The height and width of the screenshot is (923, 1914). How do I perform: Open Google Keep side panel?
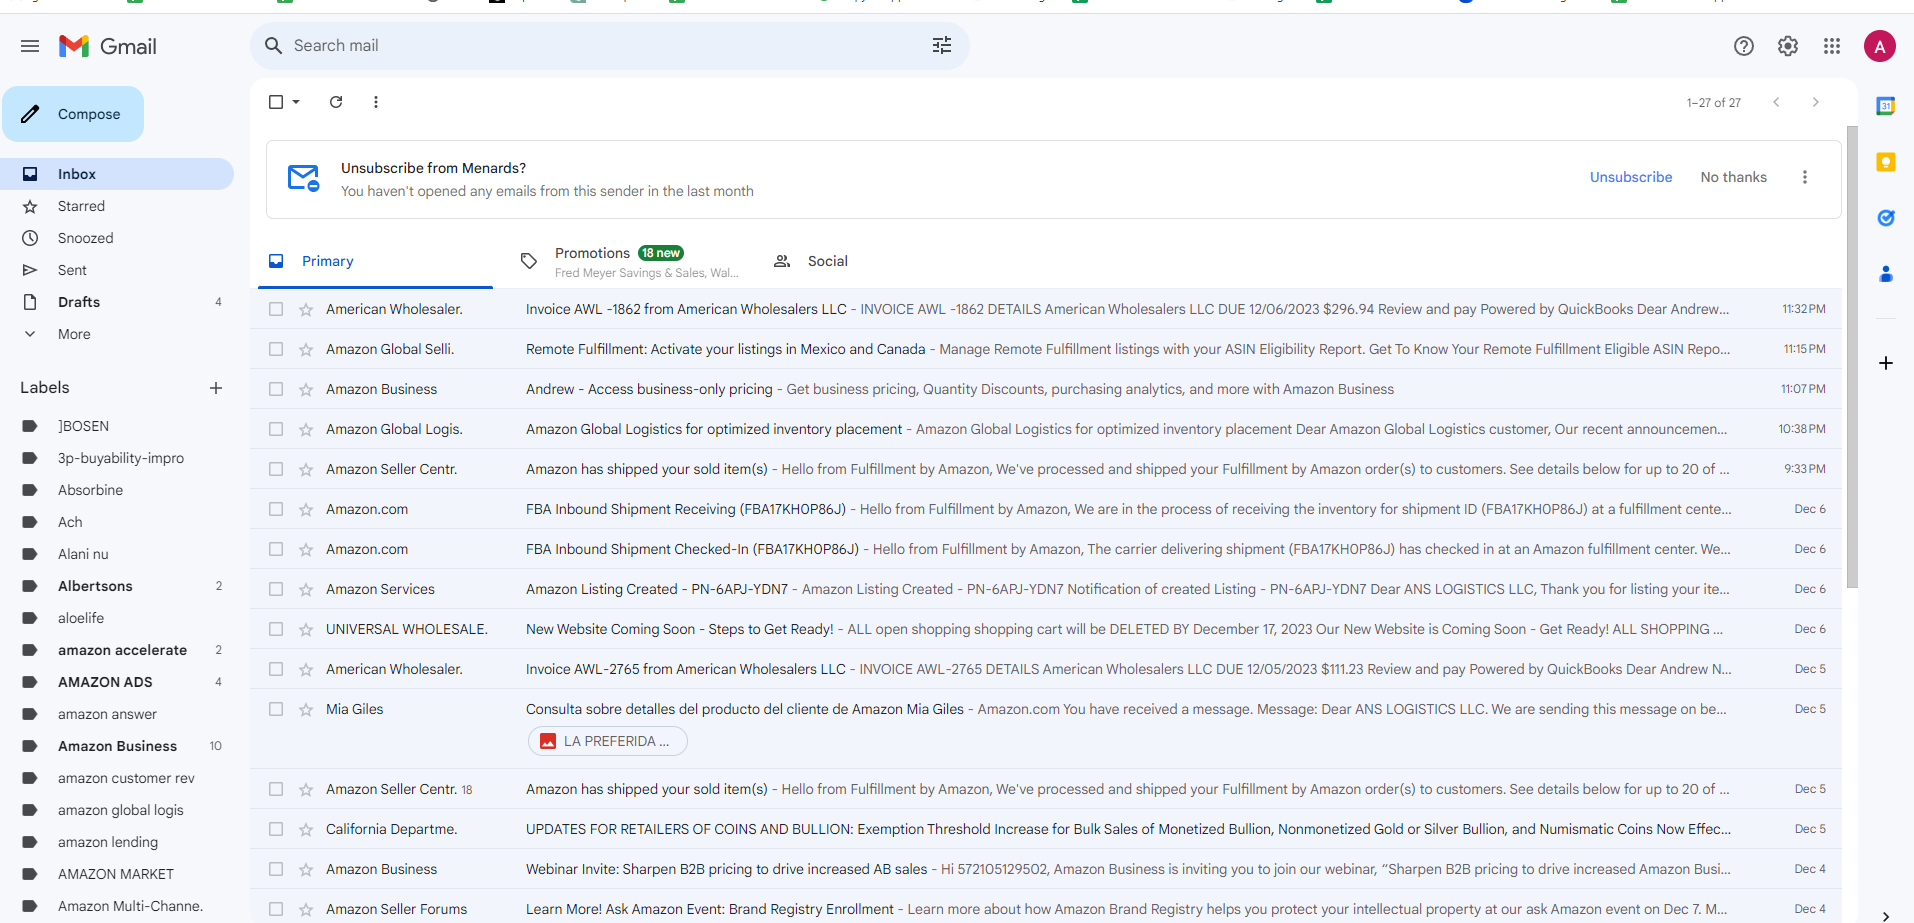click(x=1886, y=162)
